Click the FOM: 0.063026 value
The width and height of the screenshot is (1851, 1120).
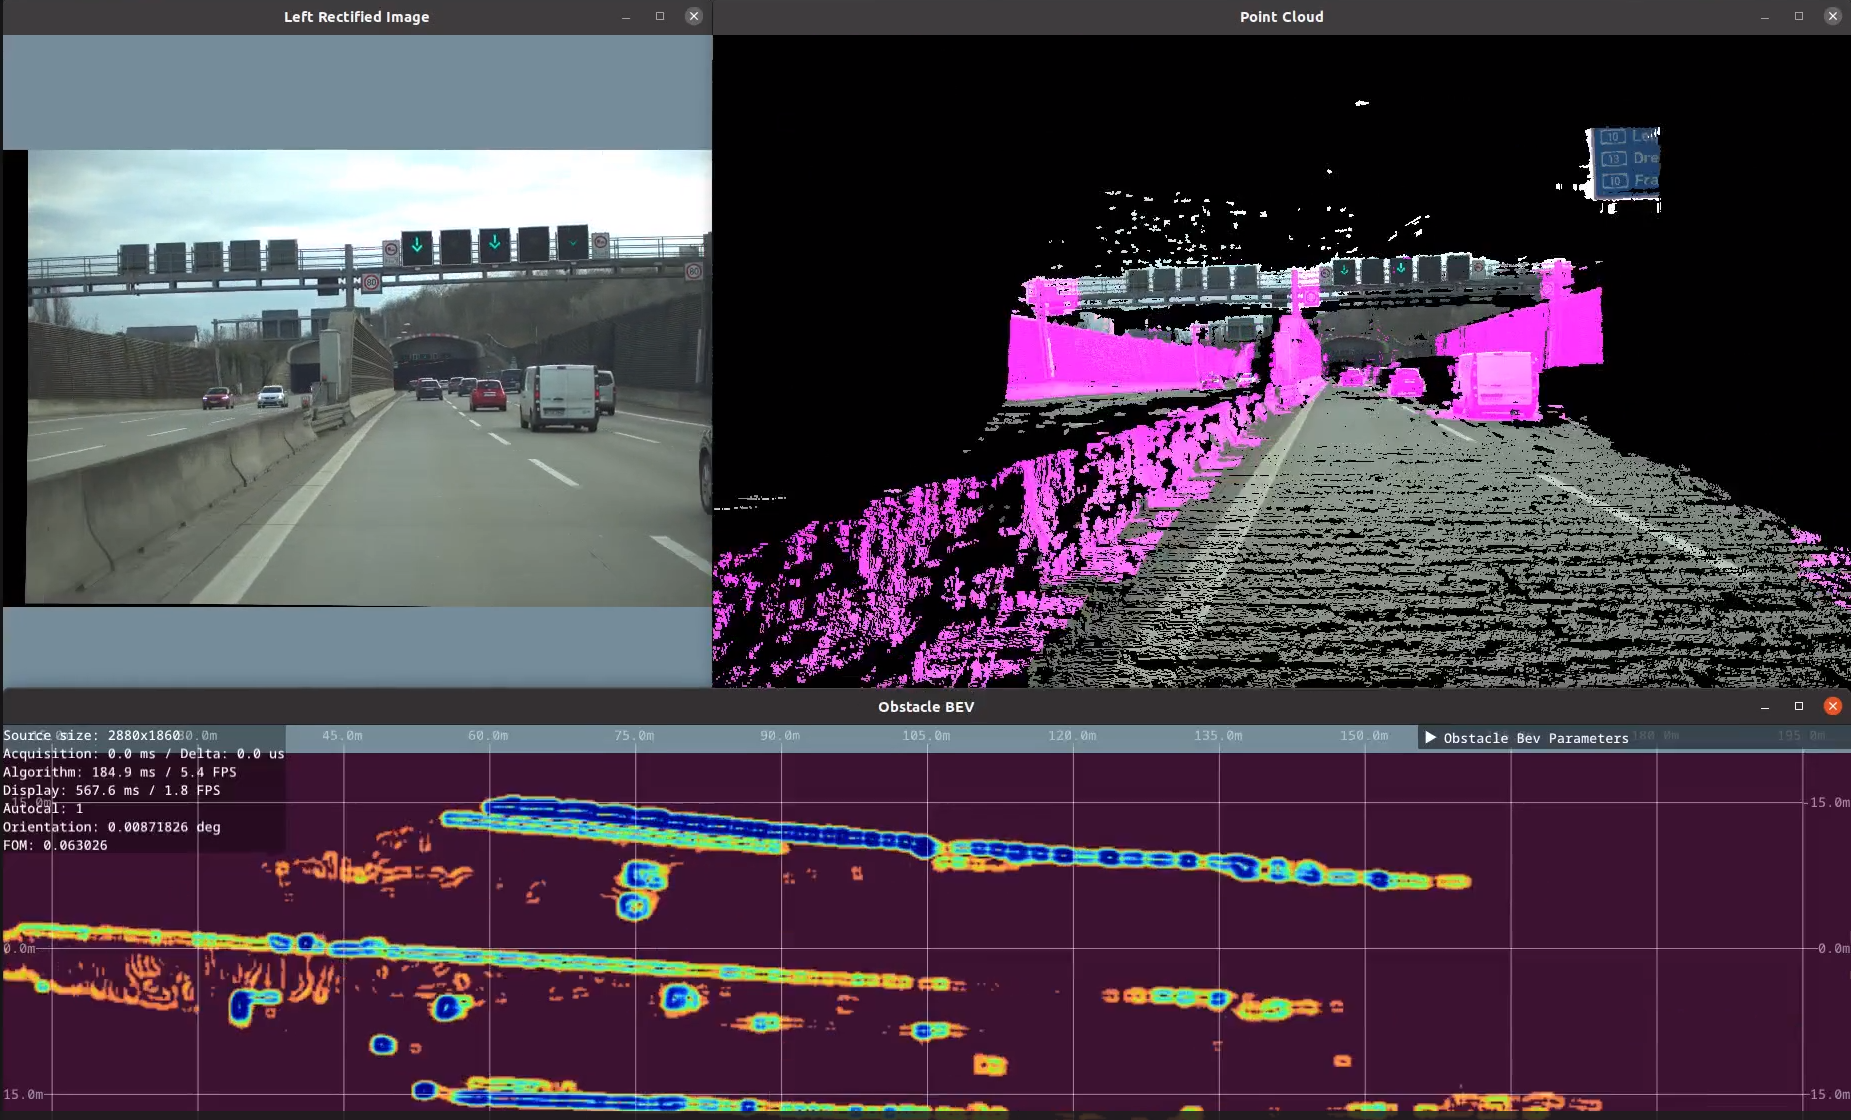click(55, 845)
